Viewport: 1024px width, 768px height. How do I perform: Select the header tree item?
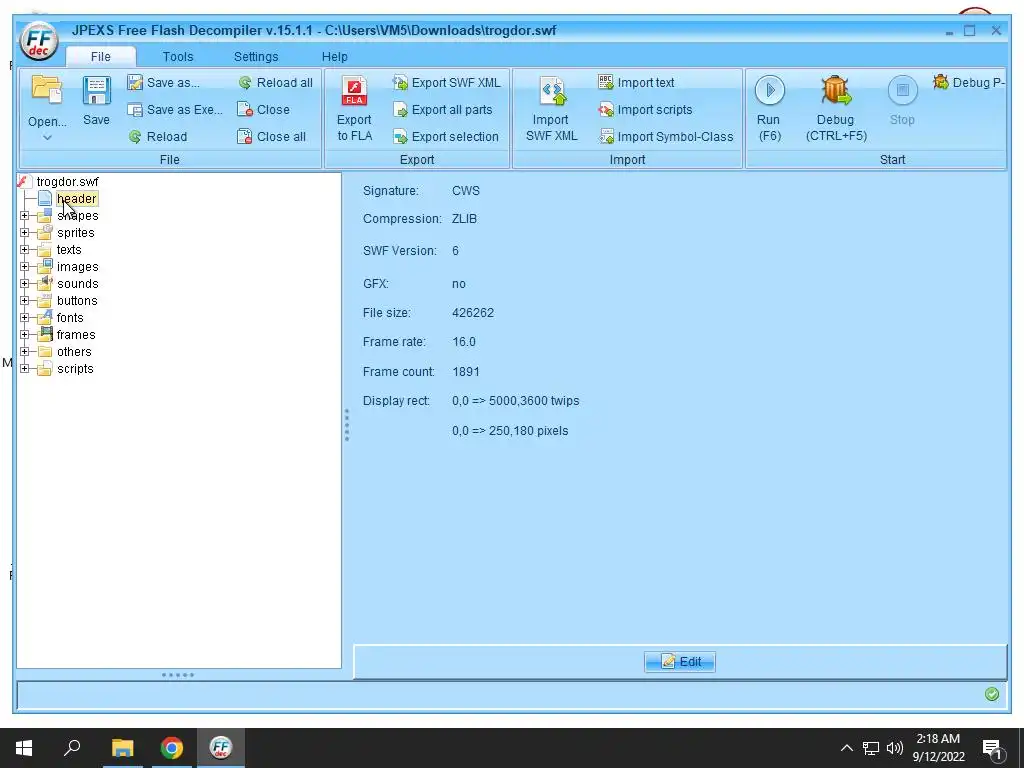pos(76,199)
